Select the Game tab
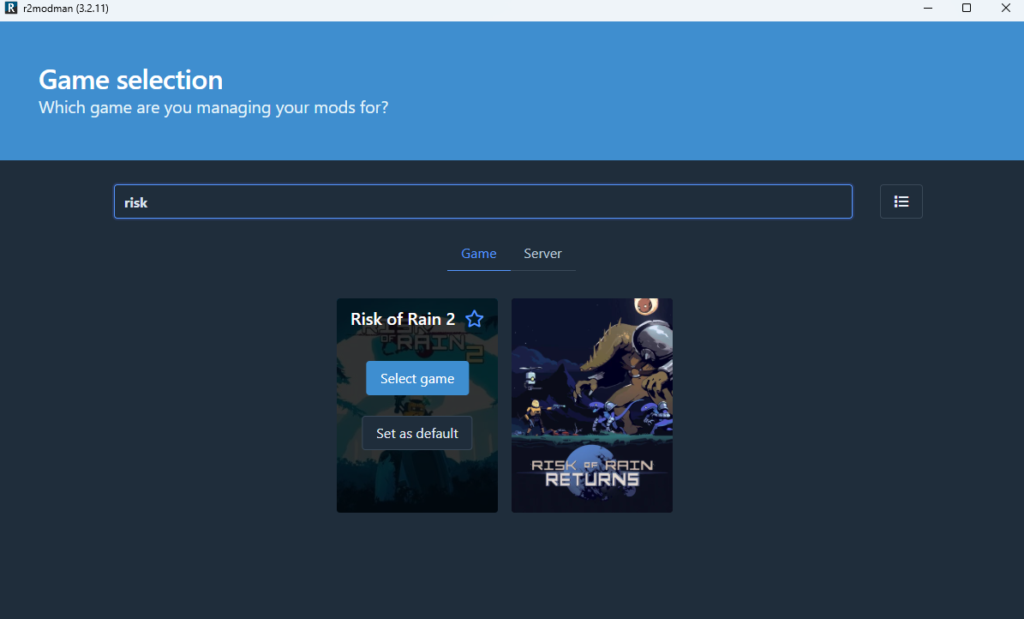 tap(478, 254)
